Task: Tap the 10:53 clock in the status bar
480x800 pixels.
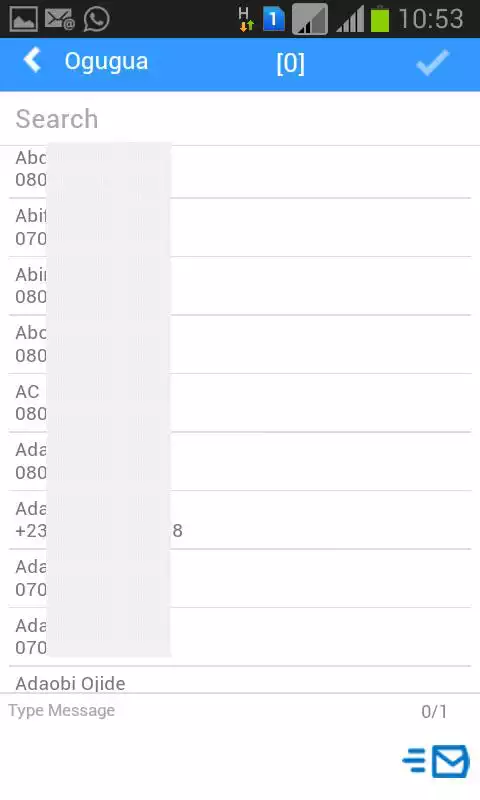Action: click(431, 19)
